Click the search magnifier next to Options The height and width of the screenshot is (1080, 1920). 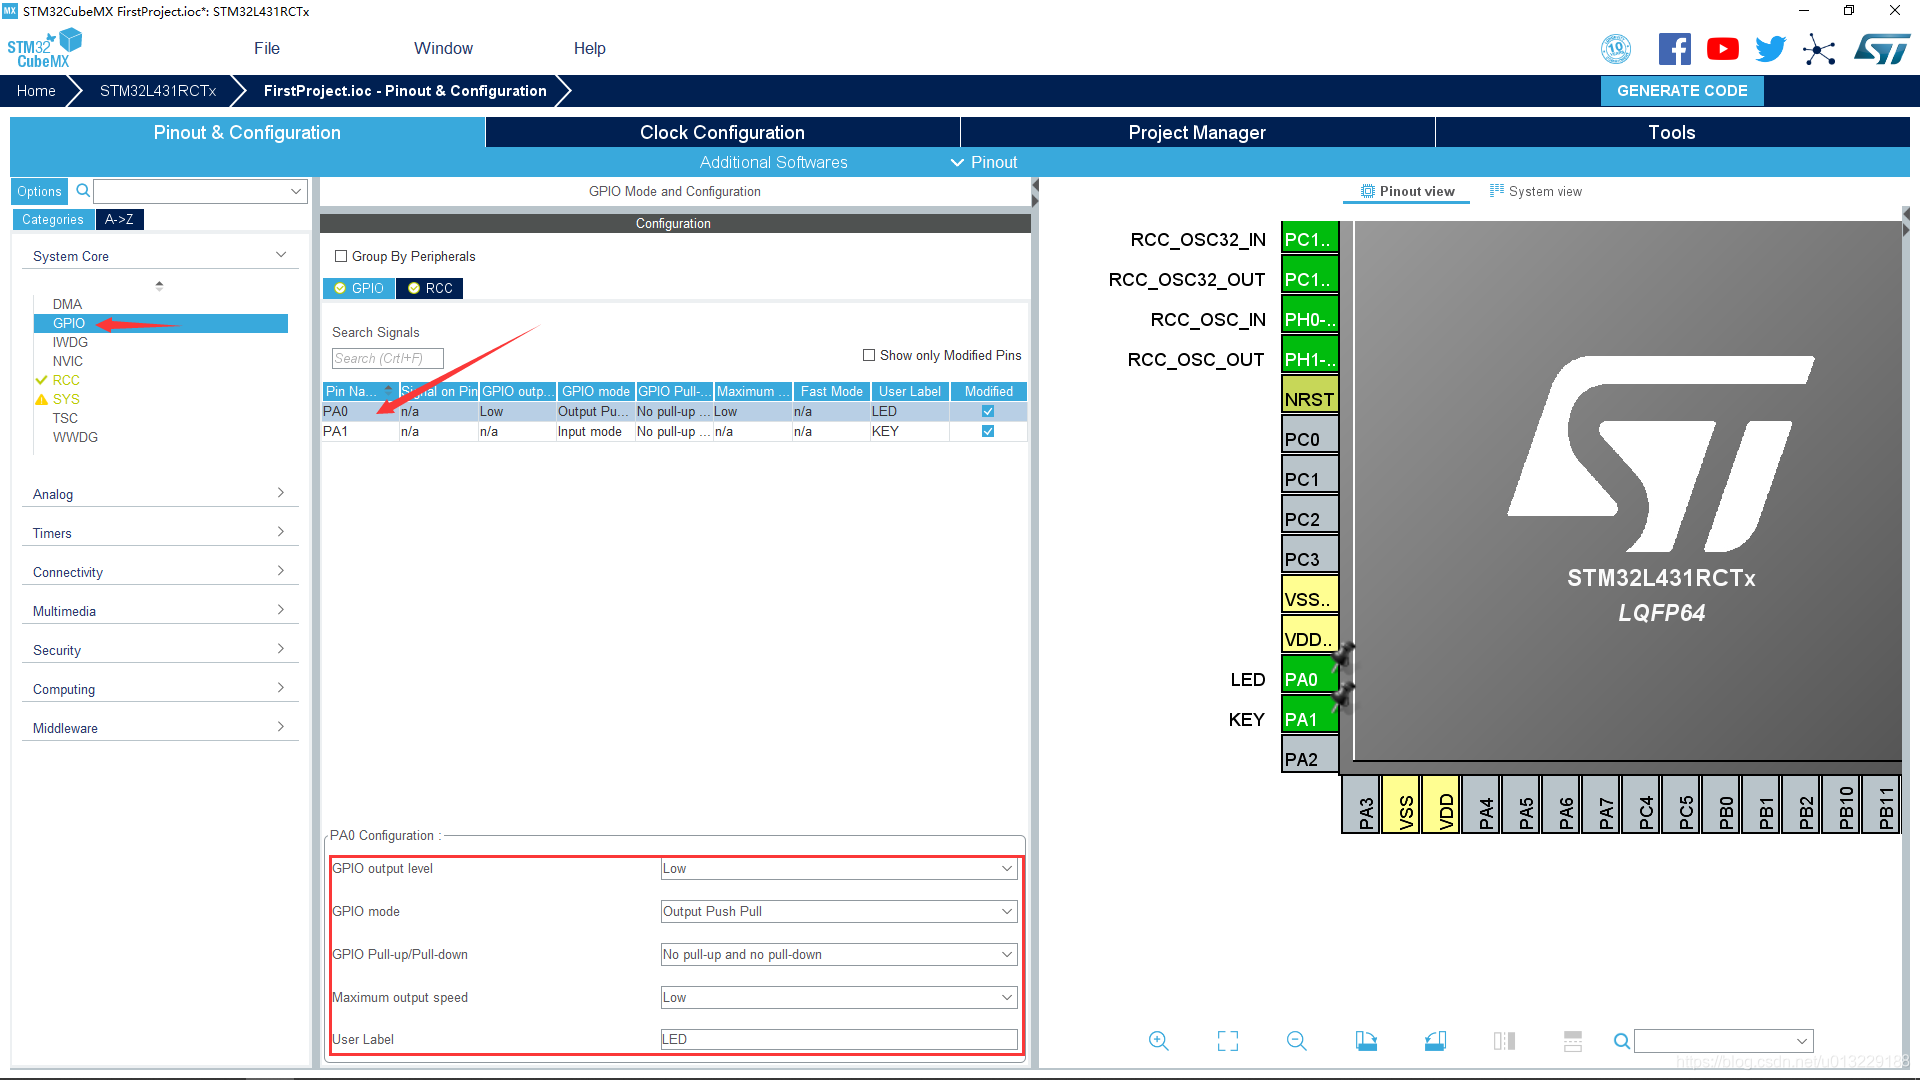tap(83, 190)
